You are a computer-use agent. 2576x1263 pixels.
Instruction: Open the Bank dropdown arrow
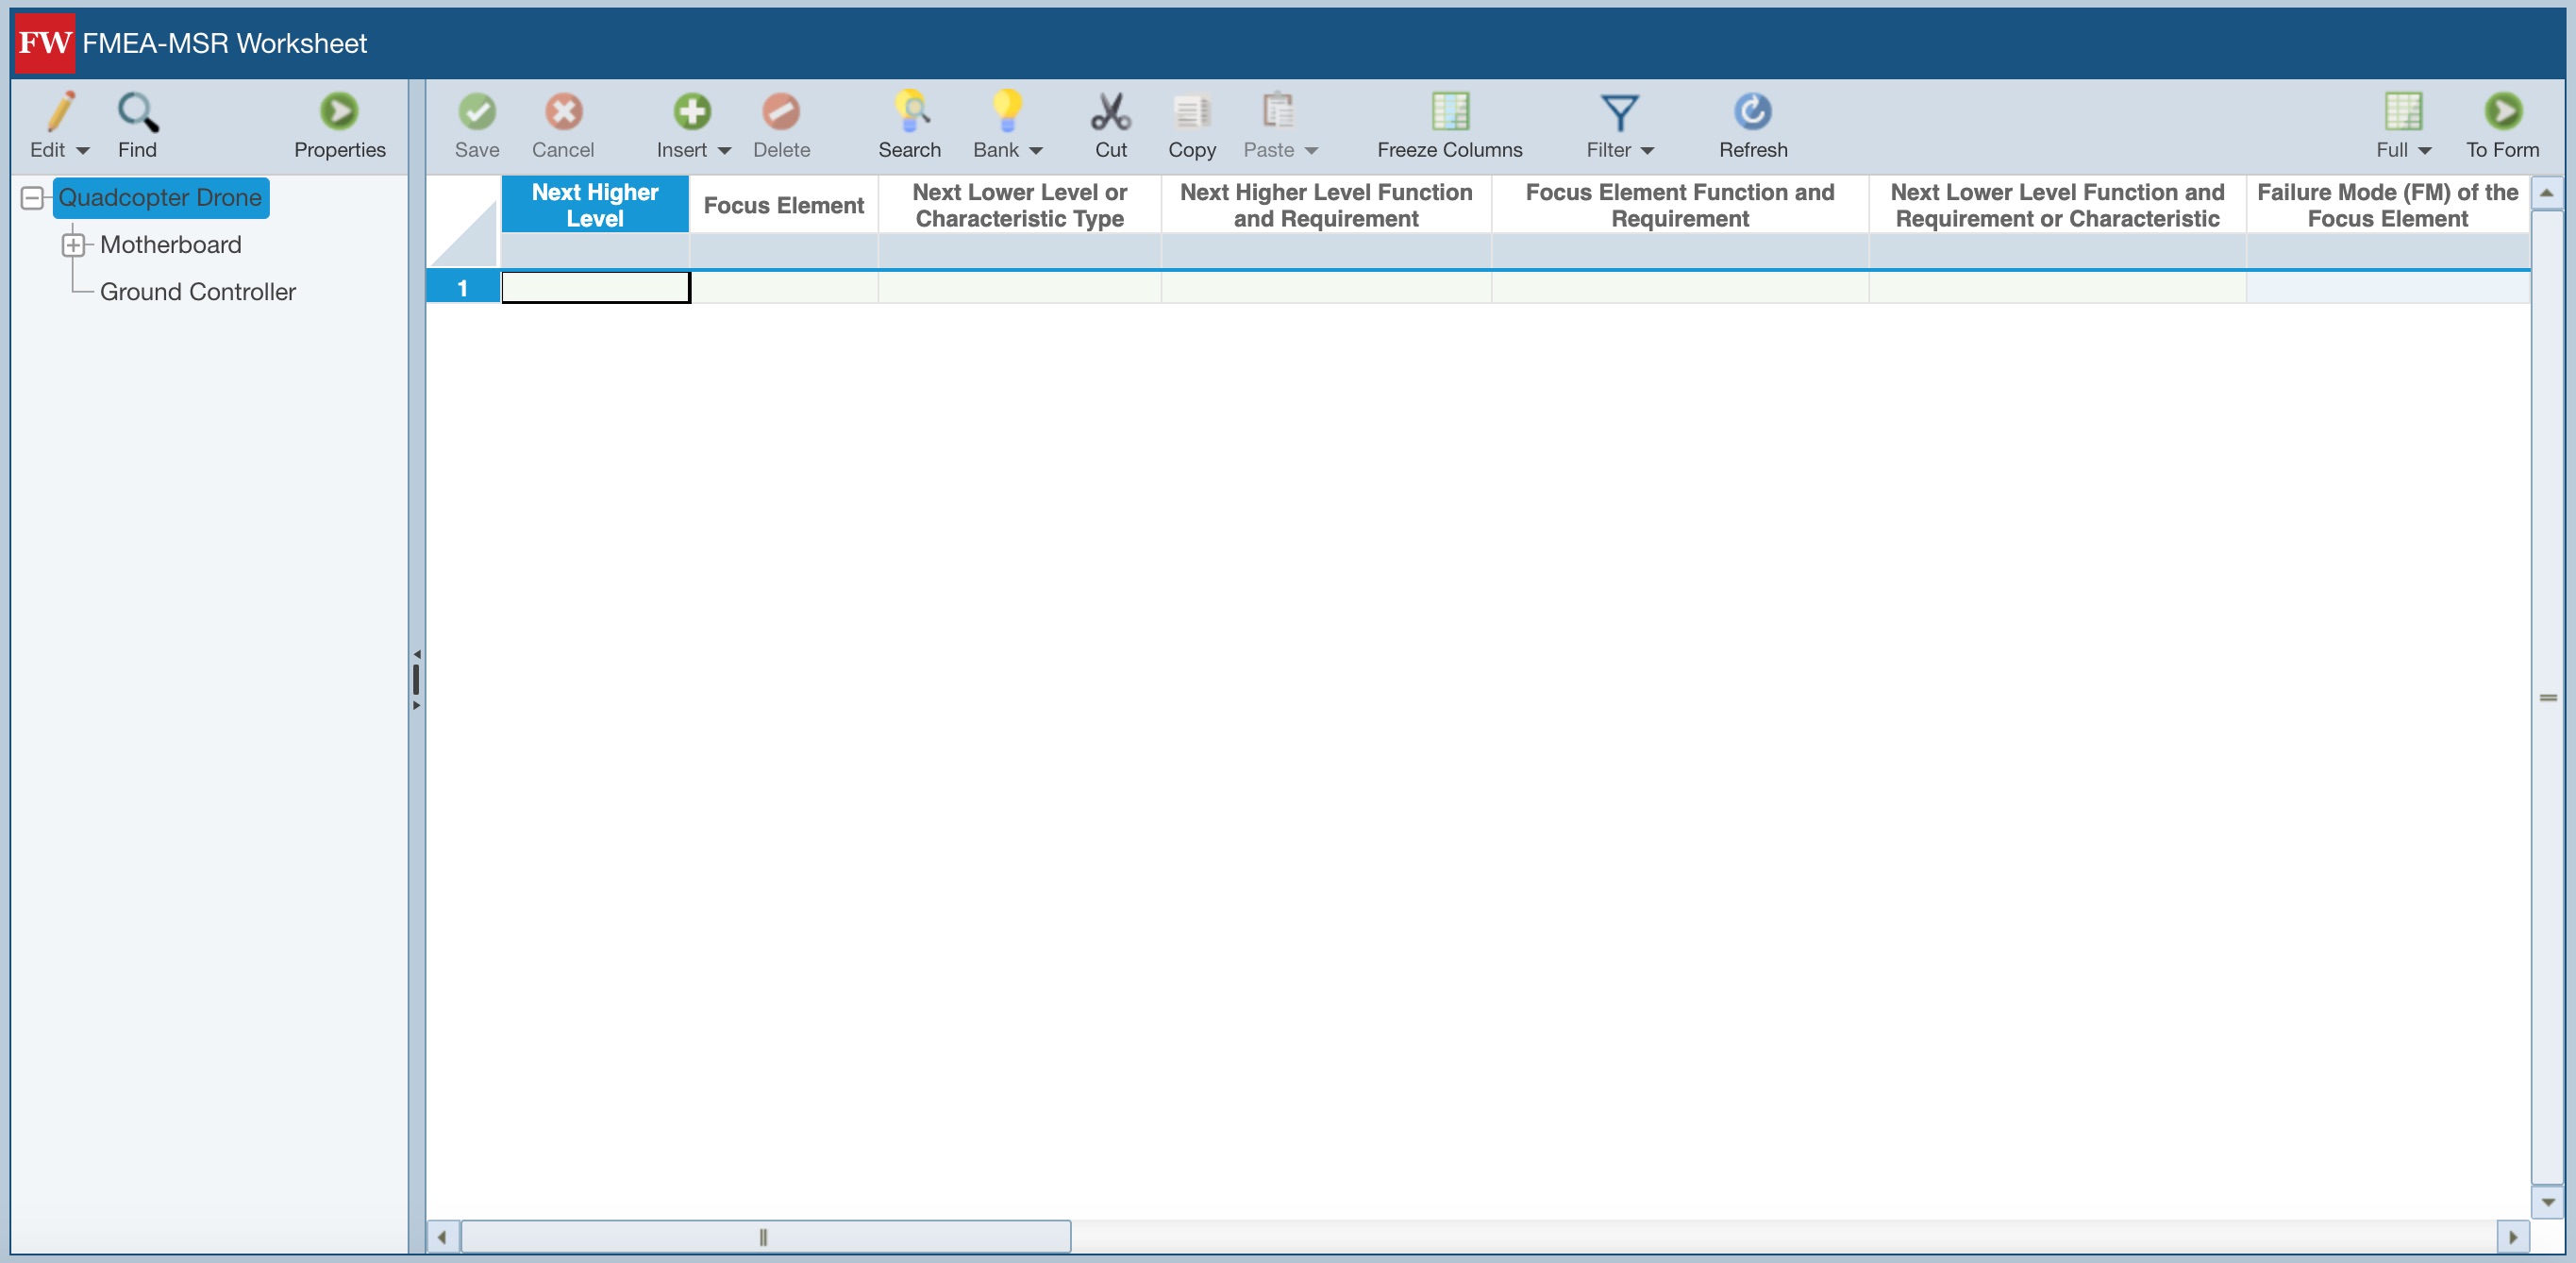point(1036,151)
